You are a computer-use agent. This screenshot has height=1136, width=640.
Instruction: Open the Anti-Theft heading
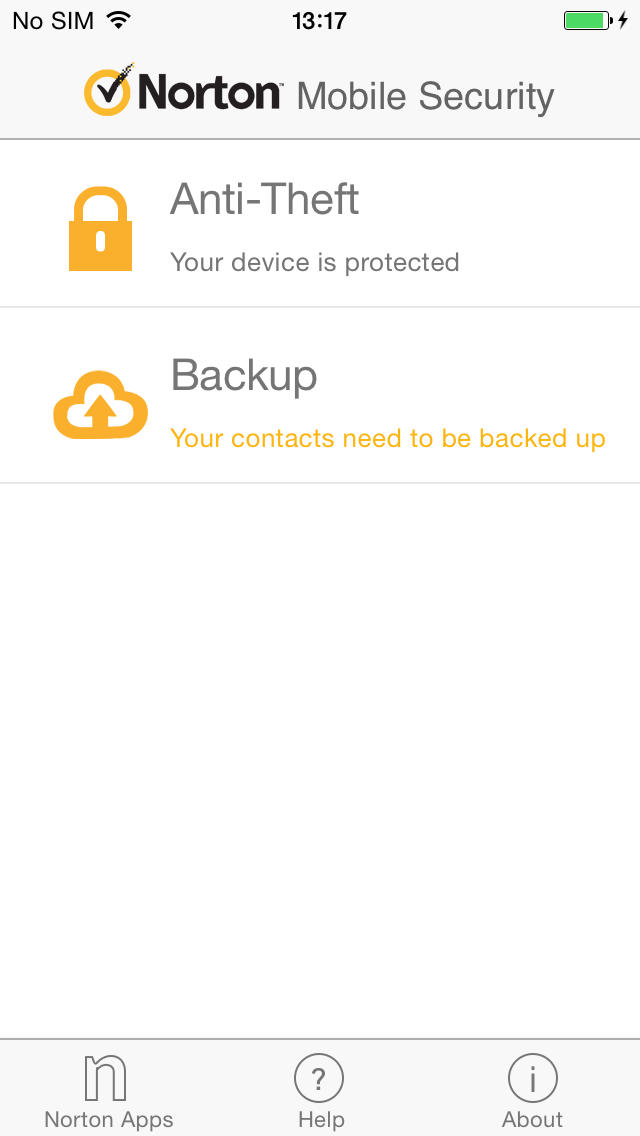265,199
